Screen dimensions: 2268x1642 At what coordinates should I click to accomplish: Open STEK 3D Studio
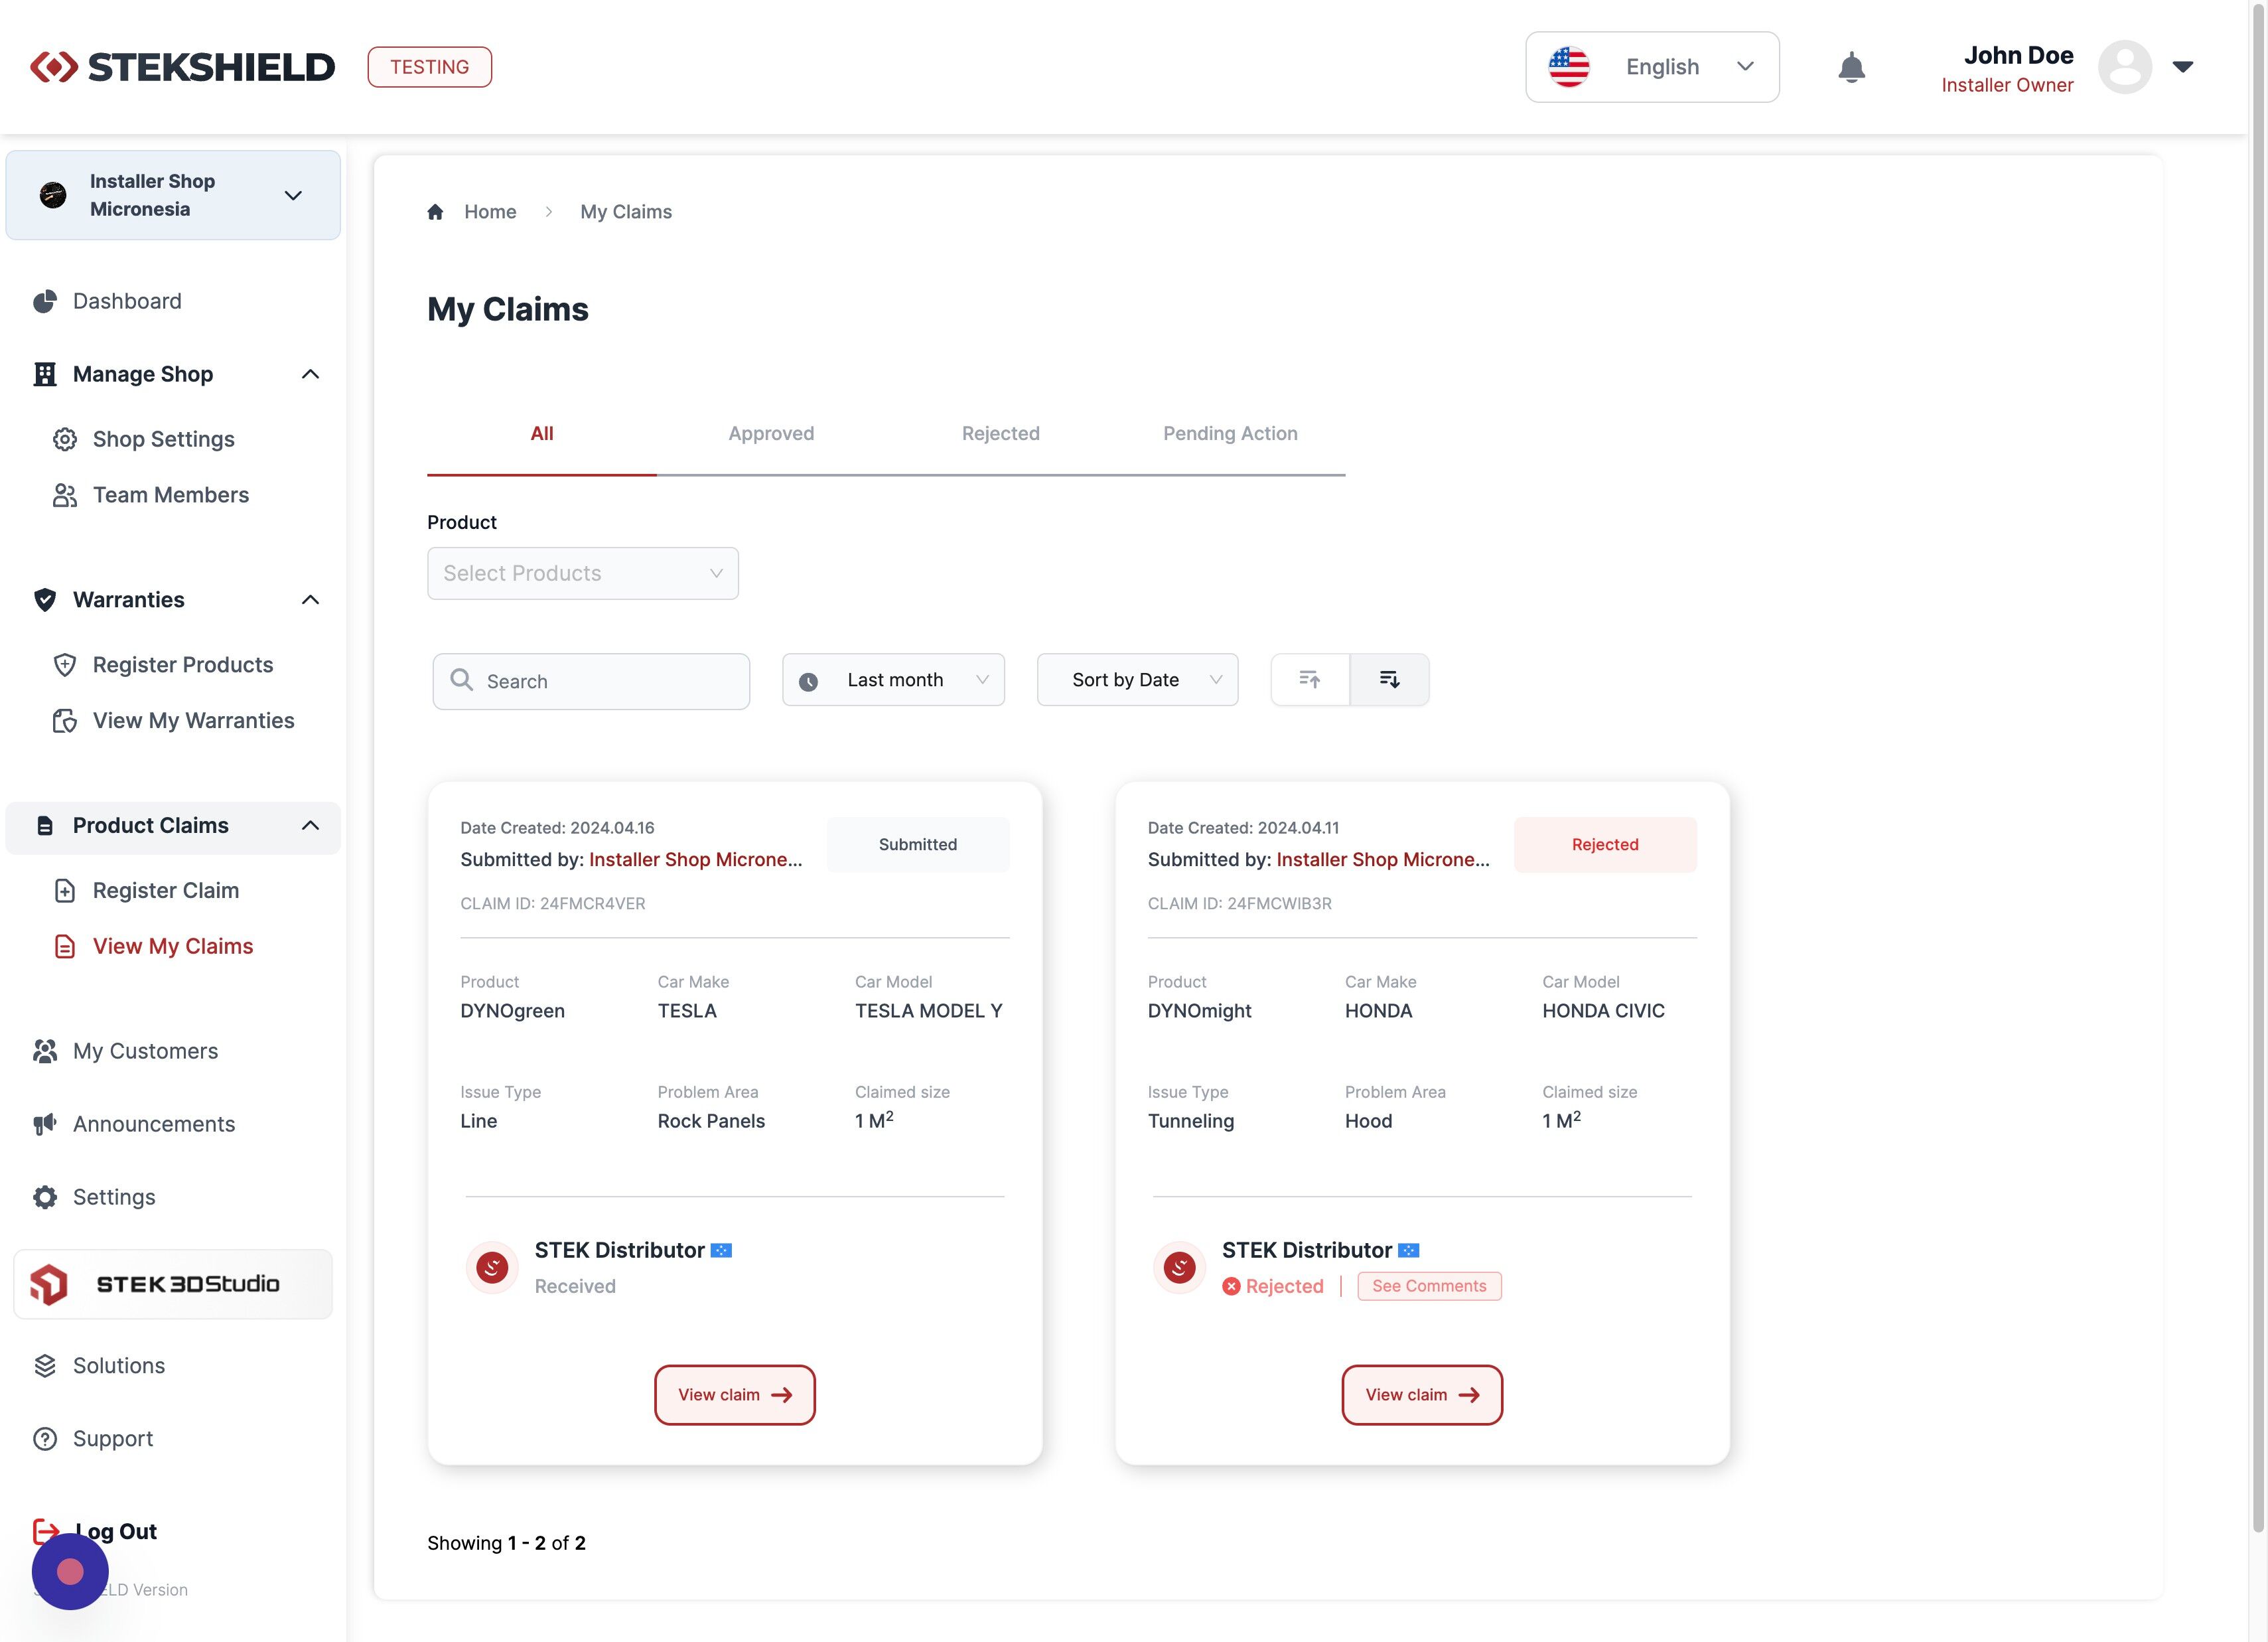(x=173, y=1284)
